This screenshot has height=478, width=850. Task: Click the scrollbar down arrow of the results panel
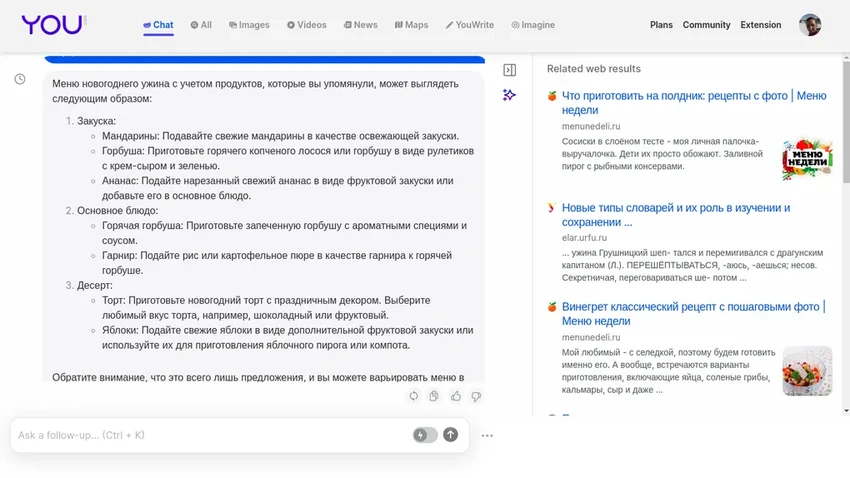(846, 411)
